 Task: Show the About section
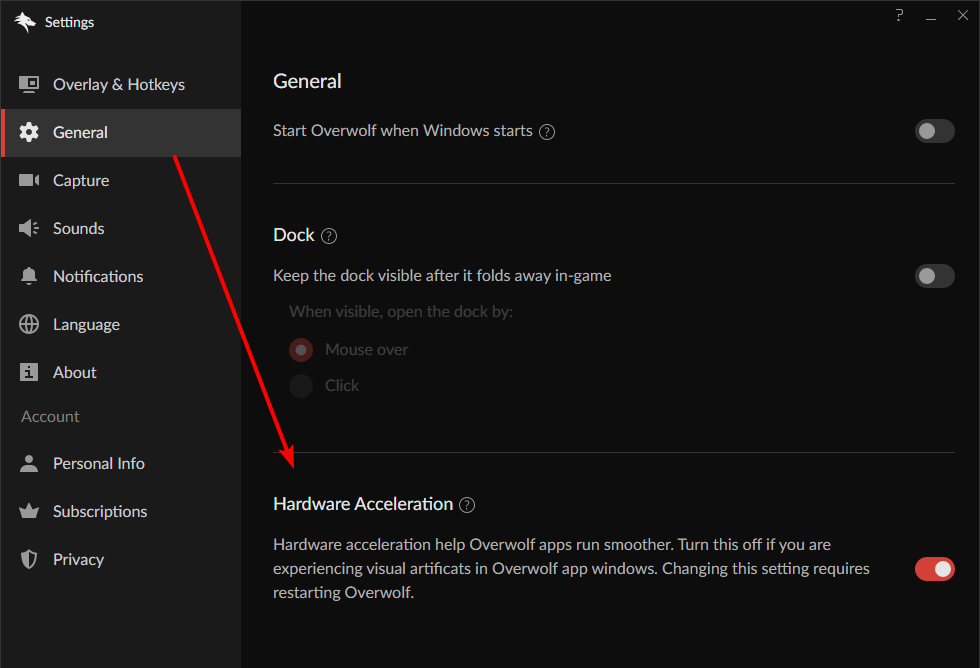coord(121,372)
